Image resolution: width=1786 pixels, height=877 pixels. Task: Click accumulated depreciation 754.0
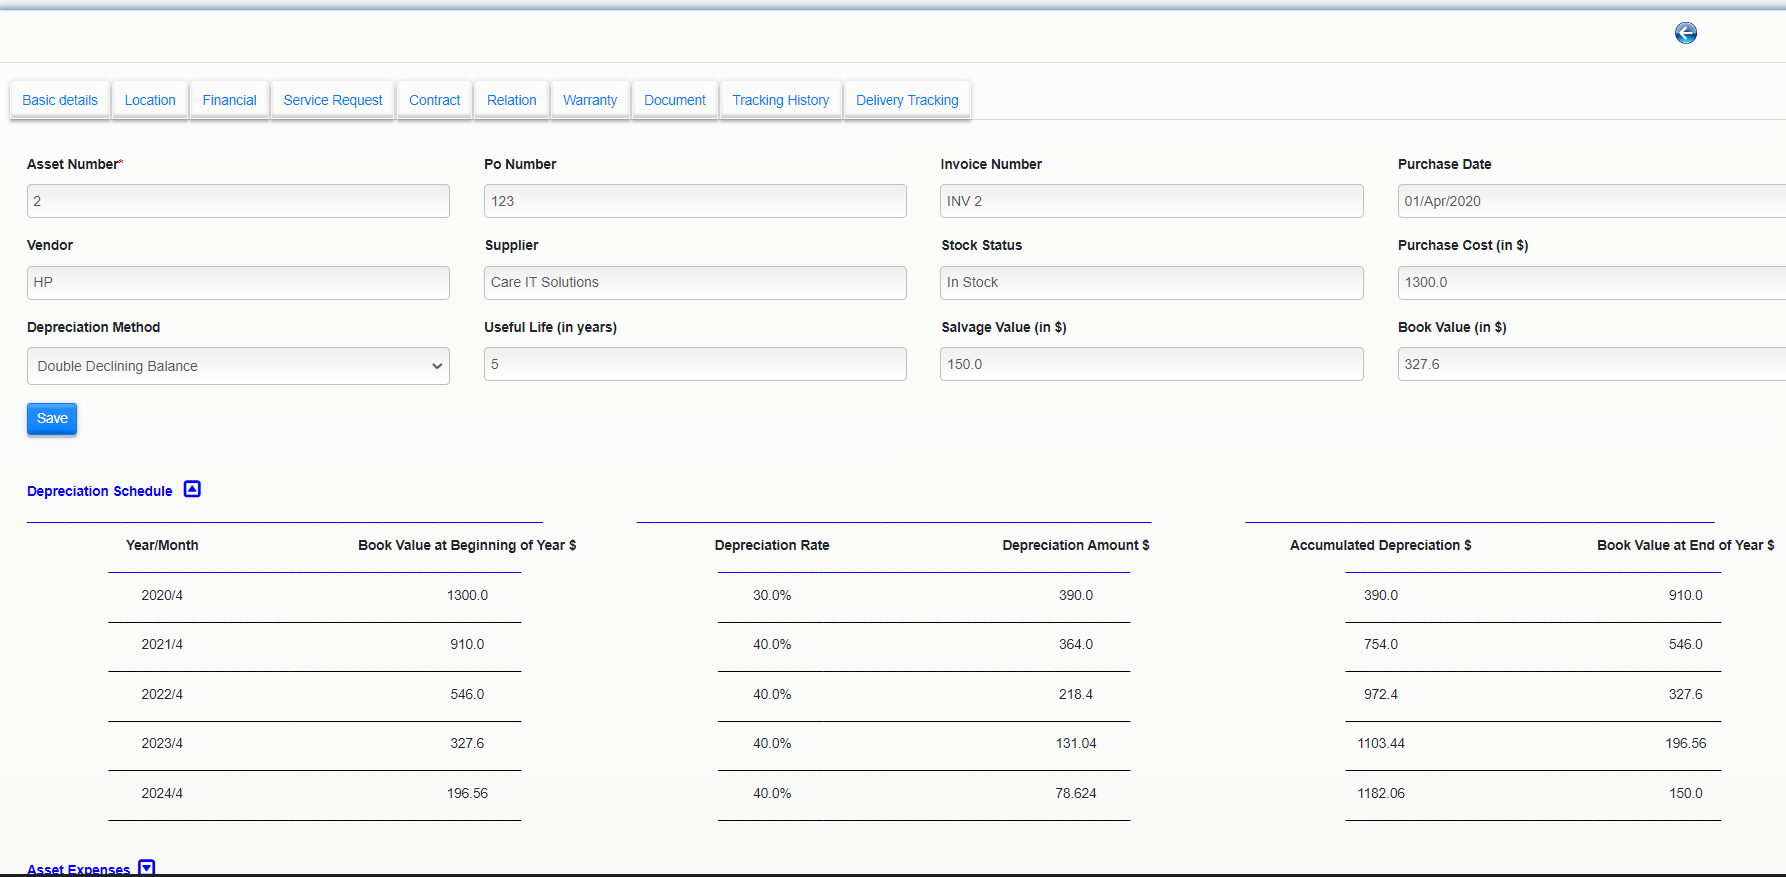[1381, 644]
